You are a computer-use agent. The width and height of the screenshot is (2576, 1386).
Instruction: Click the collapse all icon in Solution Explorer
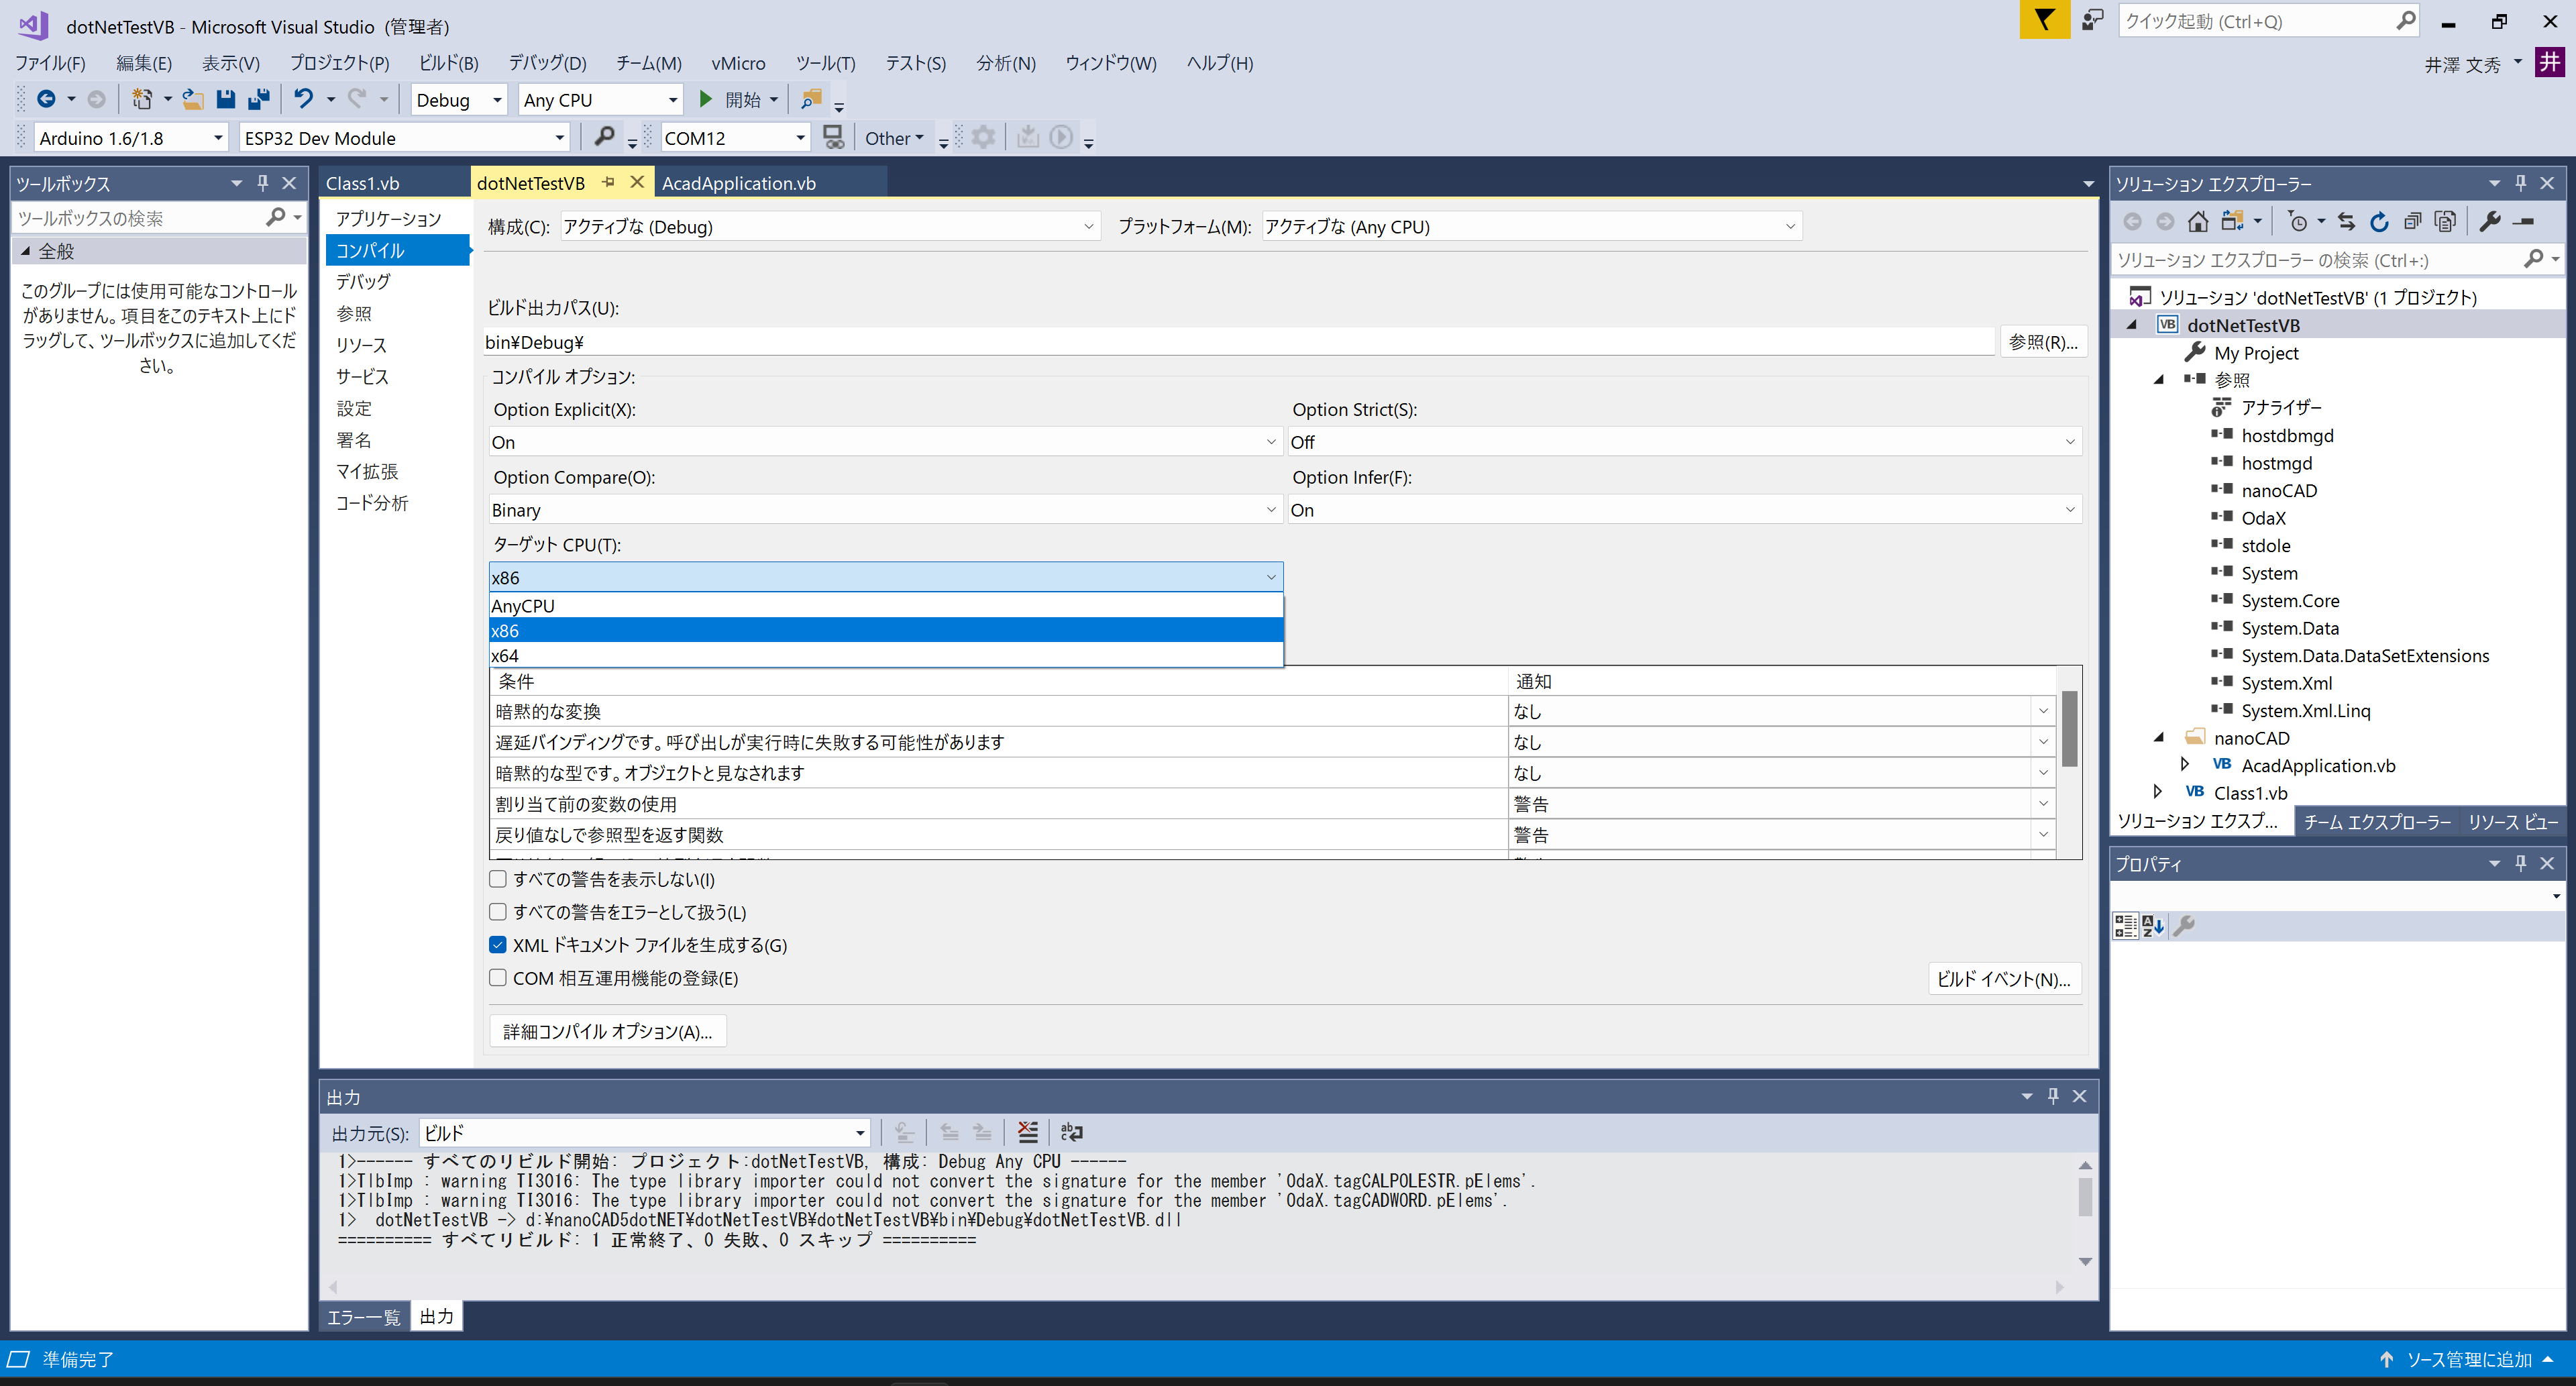[2413, 222]
